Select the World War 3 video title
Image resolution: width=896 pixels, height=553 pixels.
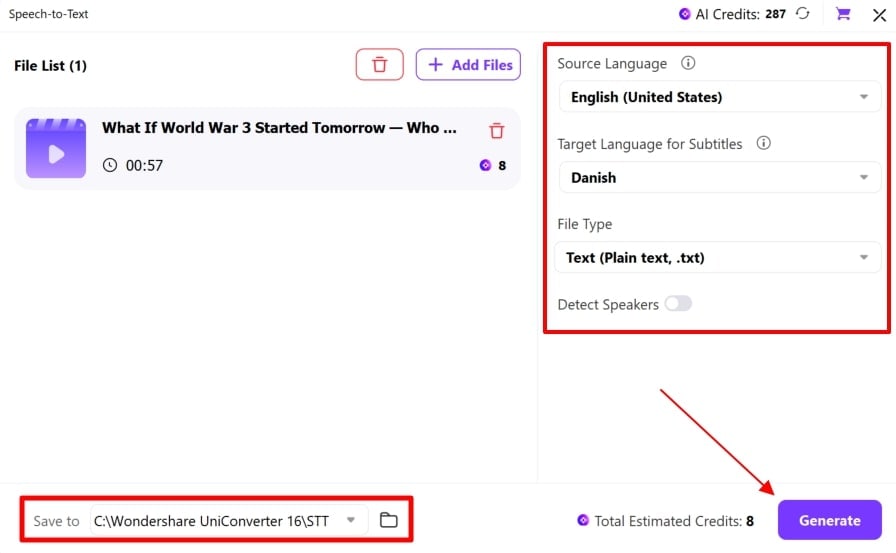279,128
